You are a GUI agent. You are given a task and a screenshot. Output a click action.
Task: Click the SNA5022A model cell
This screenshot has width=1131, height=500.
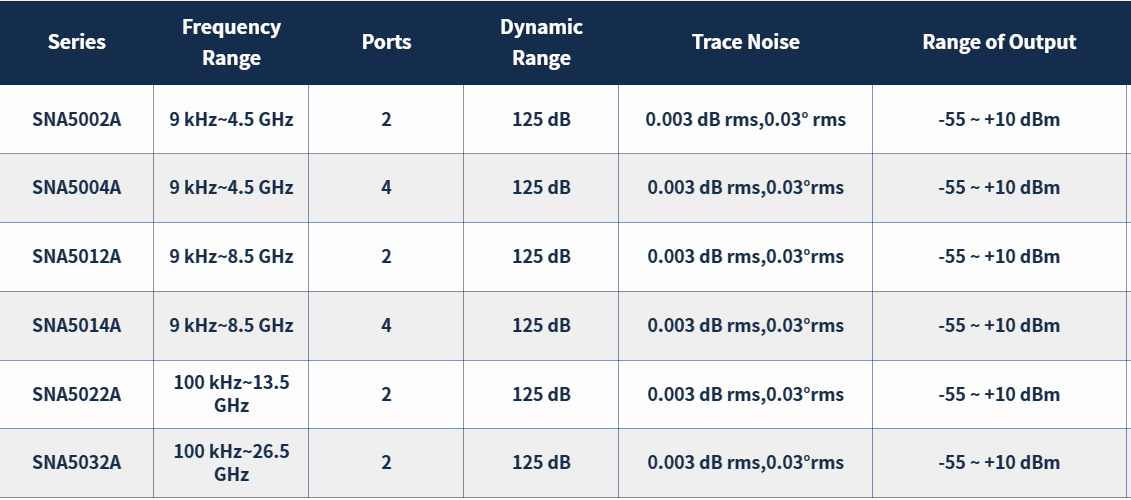point(76,395)
